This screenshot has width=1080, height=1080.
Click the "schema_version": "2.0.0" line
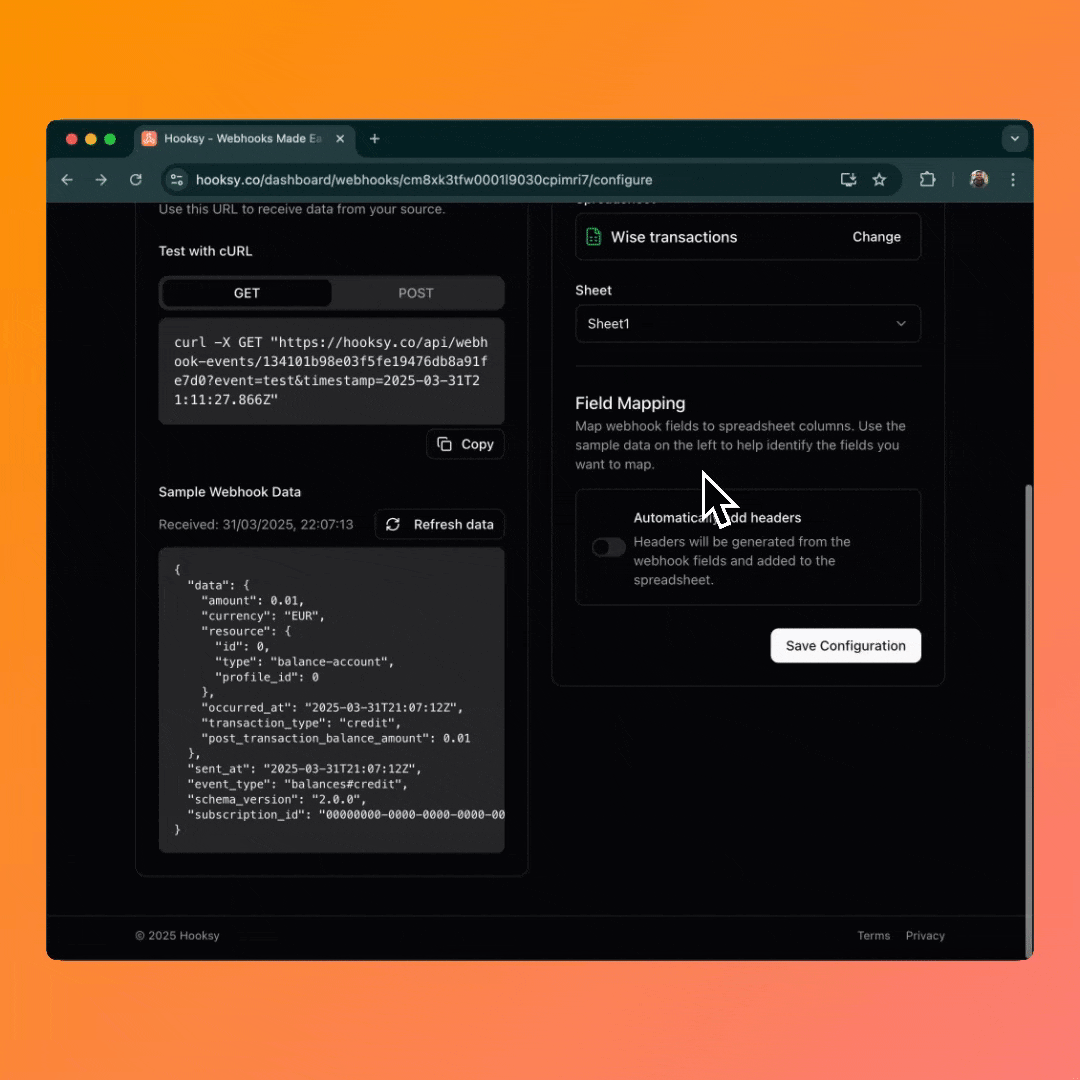coord(277,800)
